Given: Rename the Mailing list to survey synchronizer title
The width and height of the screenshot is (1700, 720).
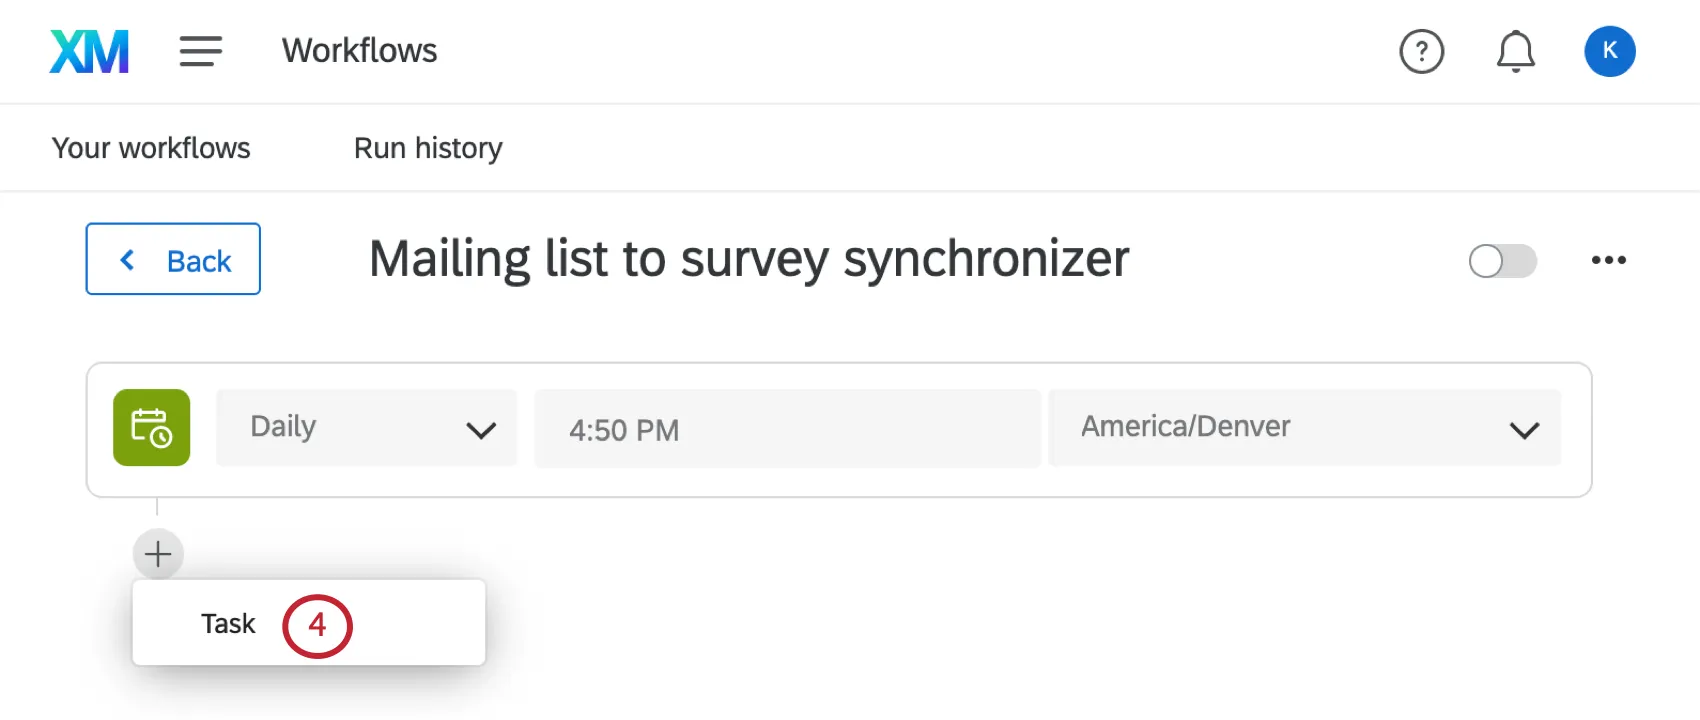Looking at the screenshot, I should tap(747, 258).
